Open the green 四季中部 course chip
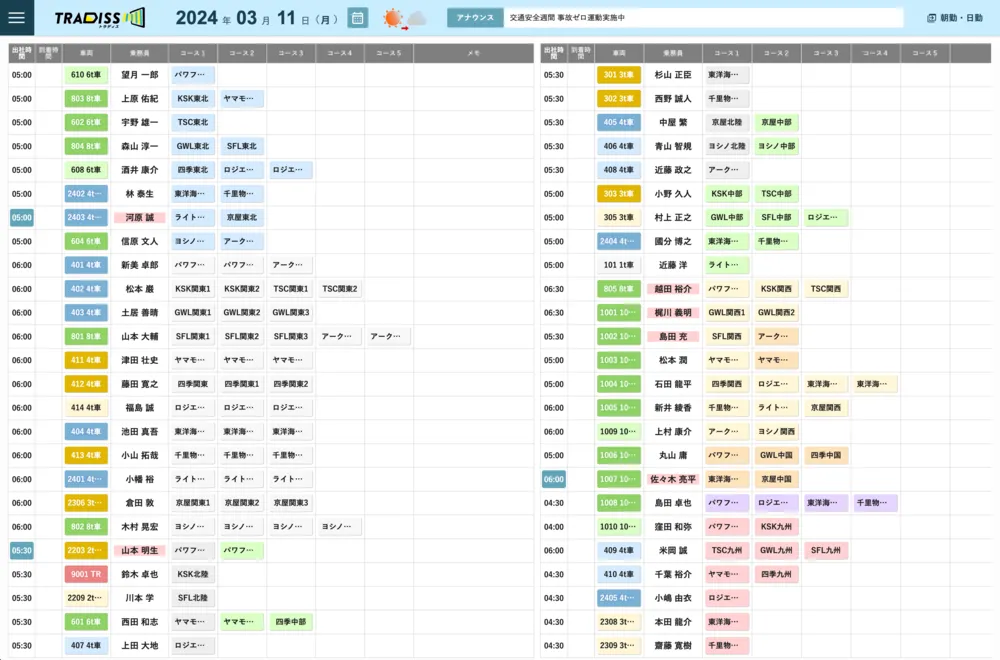Image resolution: width=1000 pixels, height=660 pixels. click(x=290, y=622)
